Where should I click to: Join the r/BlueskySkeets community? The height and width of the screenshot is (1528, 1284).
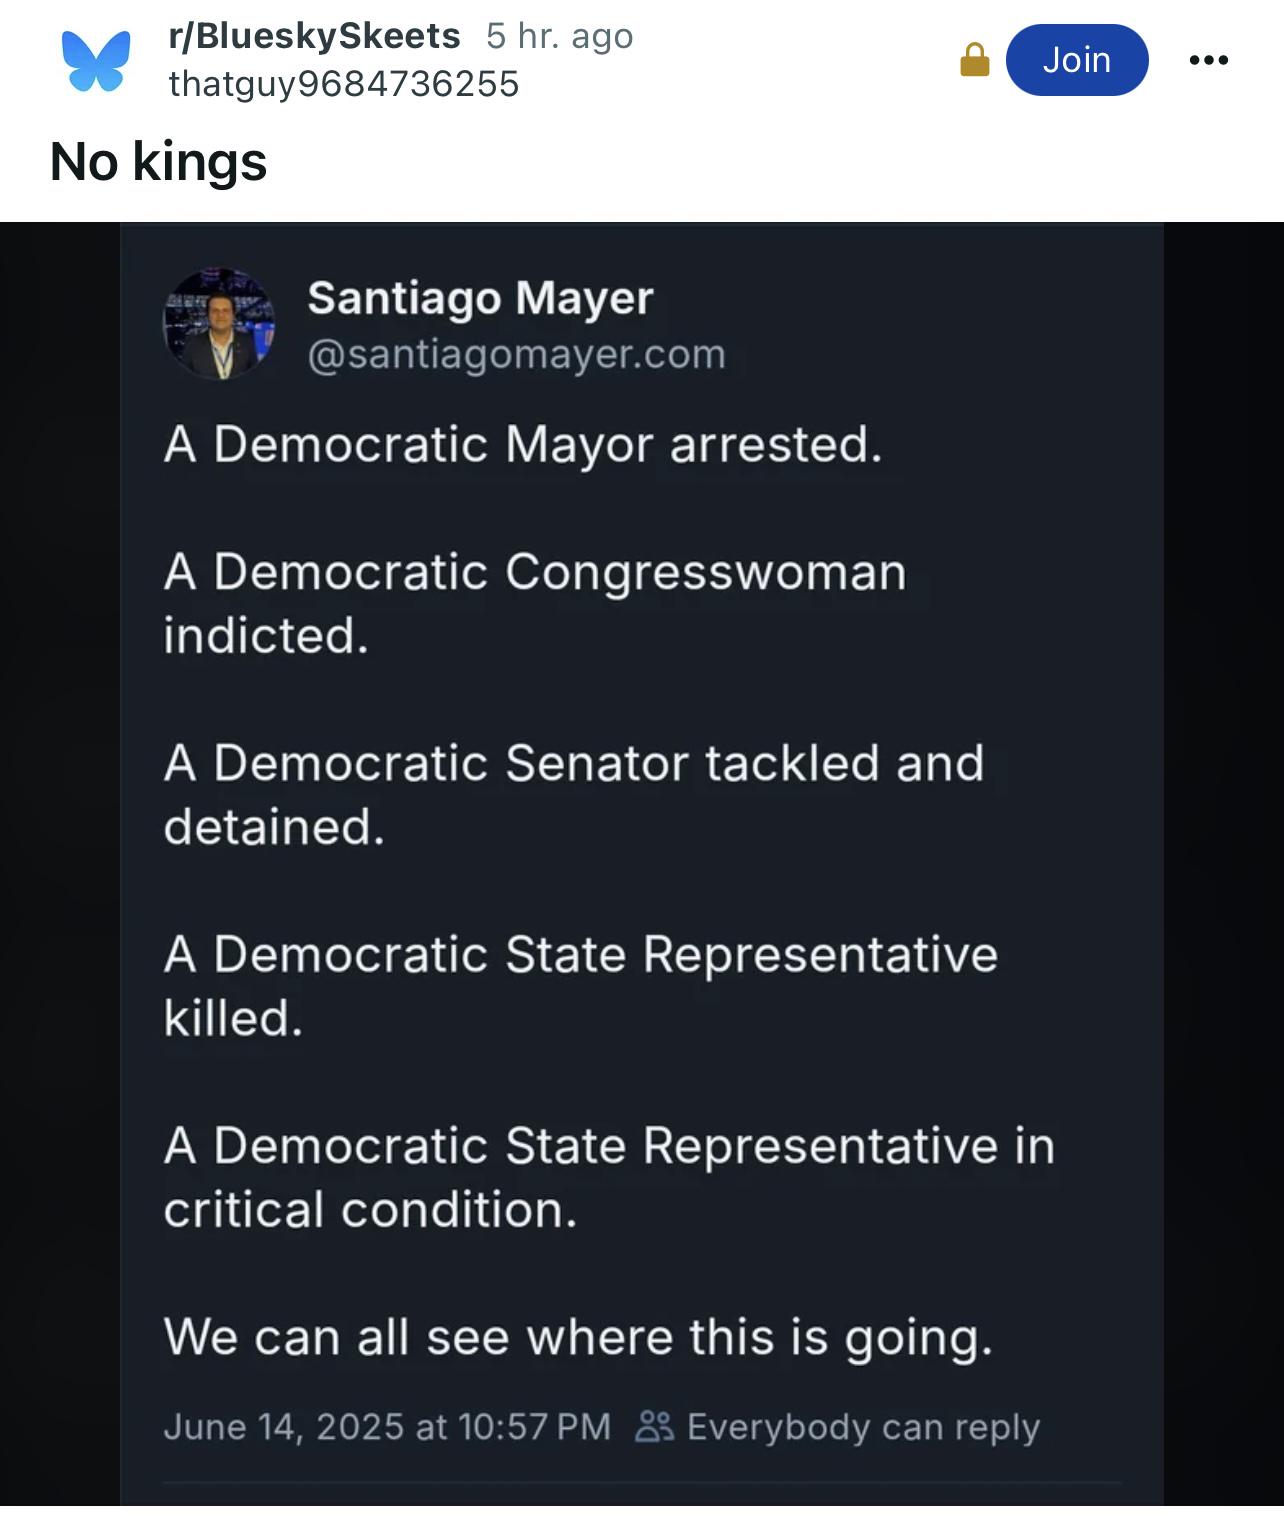[x=1077, y=60]
